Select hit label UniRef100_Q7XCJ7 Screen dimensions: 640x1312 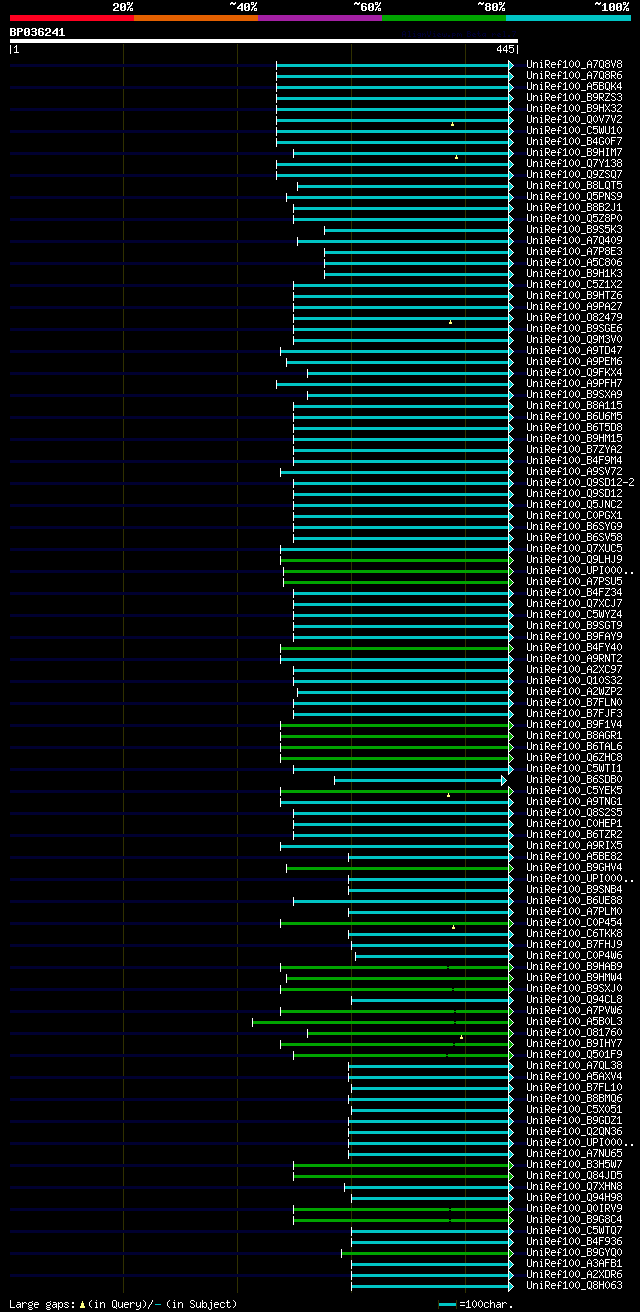(574, 604)
